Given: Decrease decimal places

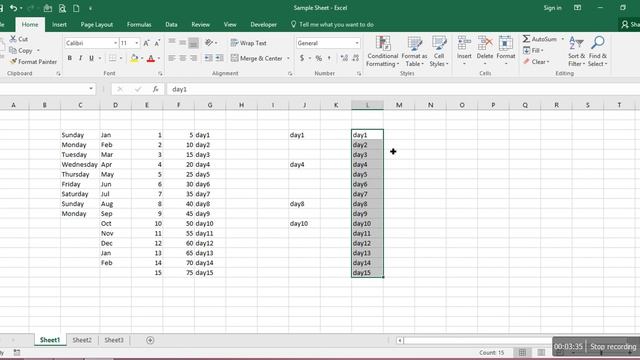Looking at the screenshot, I should point(356,58).
